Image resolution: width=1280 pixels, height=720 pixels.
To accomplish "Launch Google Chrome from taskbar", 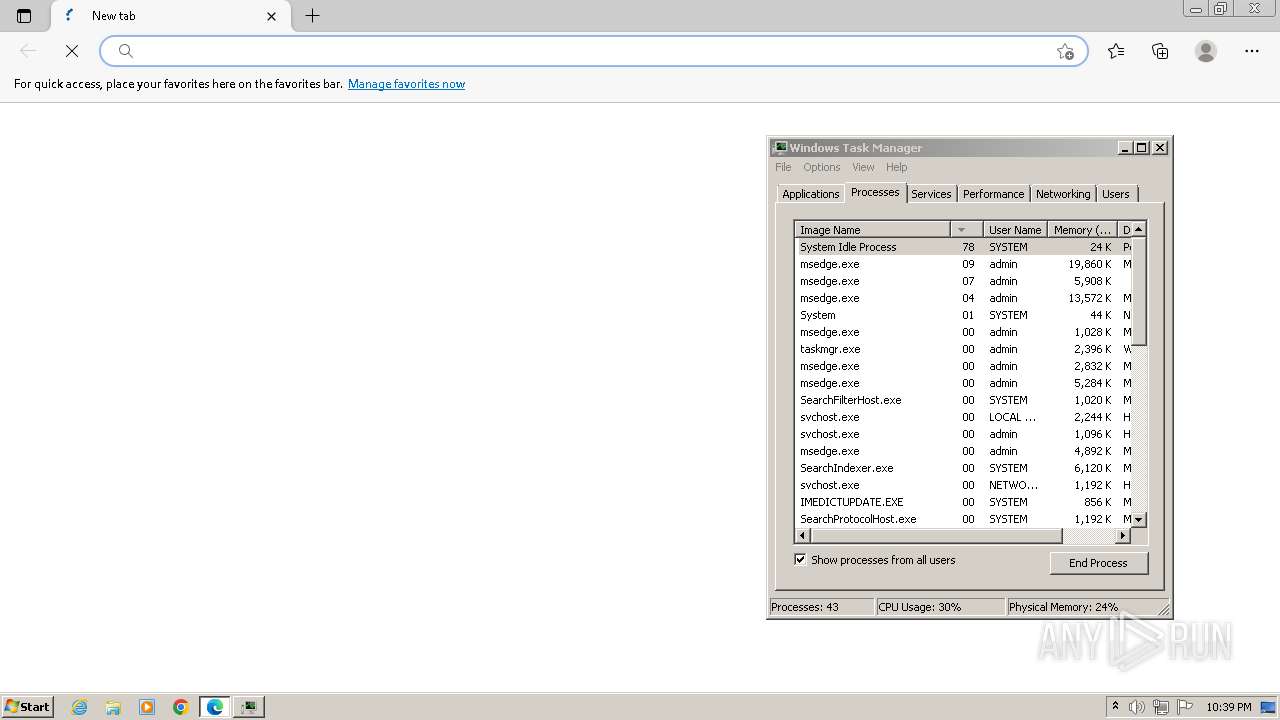I will point(181,707).
